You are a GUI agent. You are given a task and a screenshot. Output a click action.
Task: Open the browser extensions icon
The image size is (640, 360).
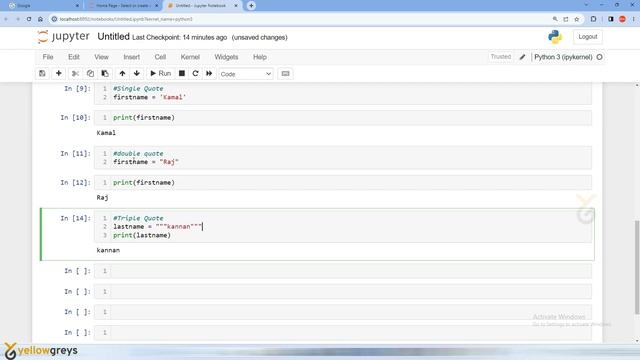(x=593, y=19)
